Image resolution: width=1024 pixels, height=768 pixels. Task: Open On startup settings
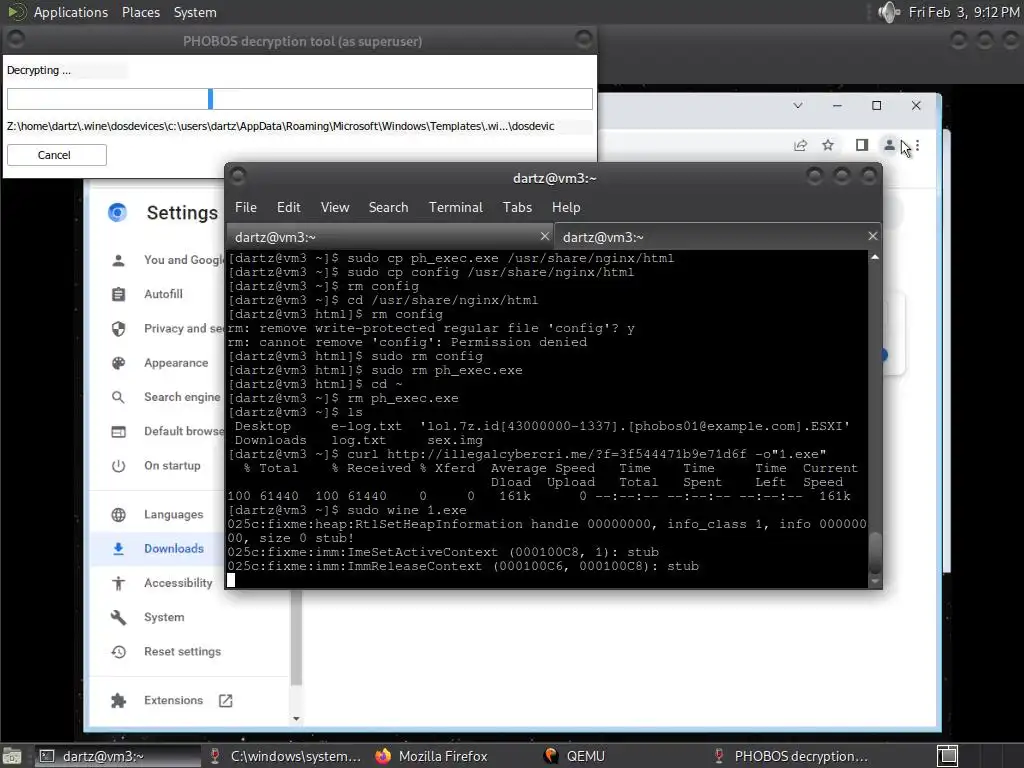[172, 466]
